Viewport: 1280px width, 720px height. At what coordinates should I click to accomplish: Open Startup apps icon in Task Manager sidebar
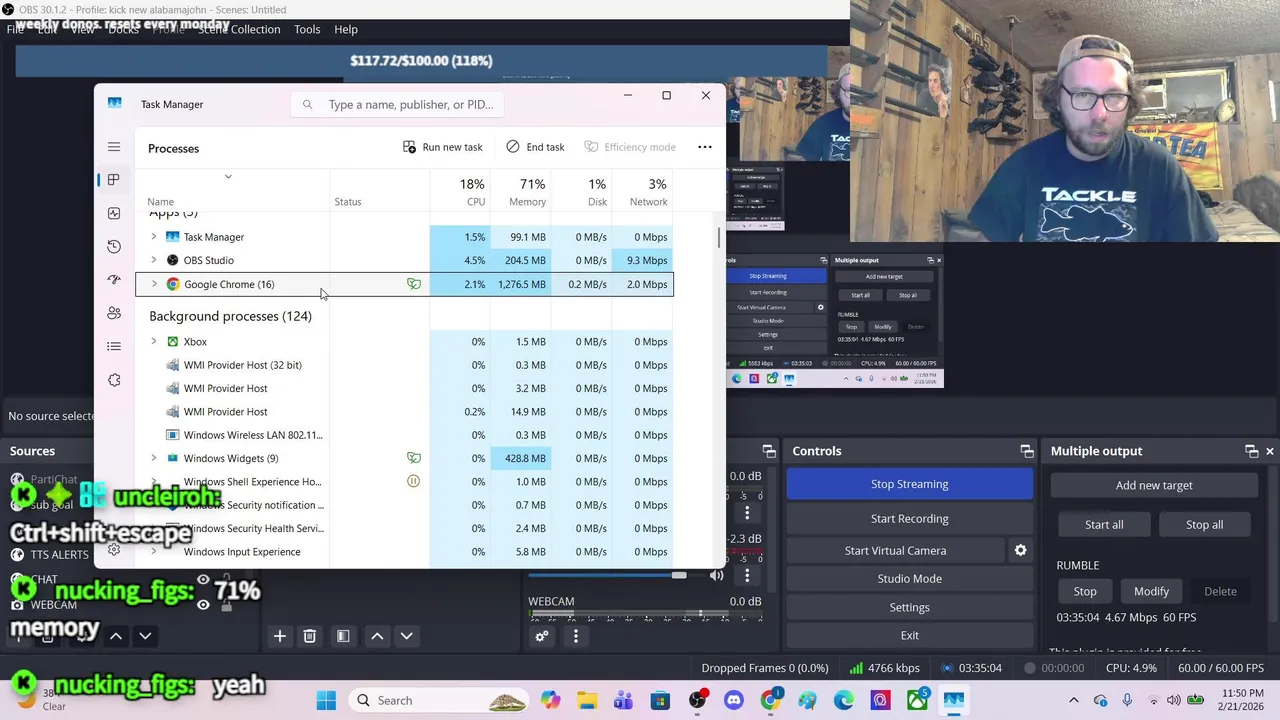[114, 280]
